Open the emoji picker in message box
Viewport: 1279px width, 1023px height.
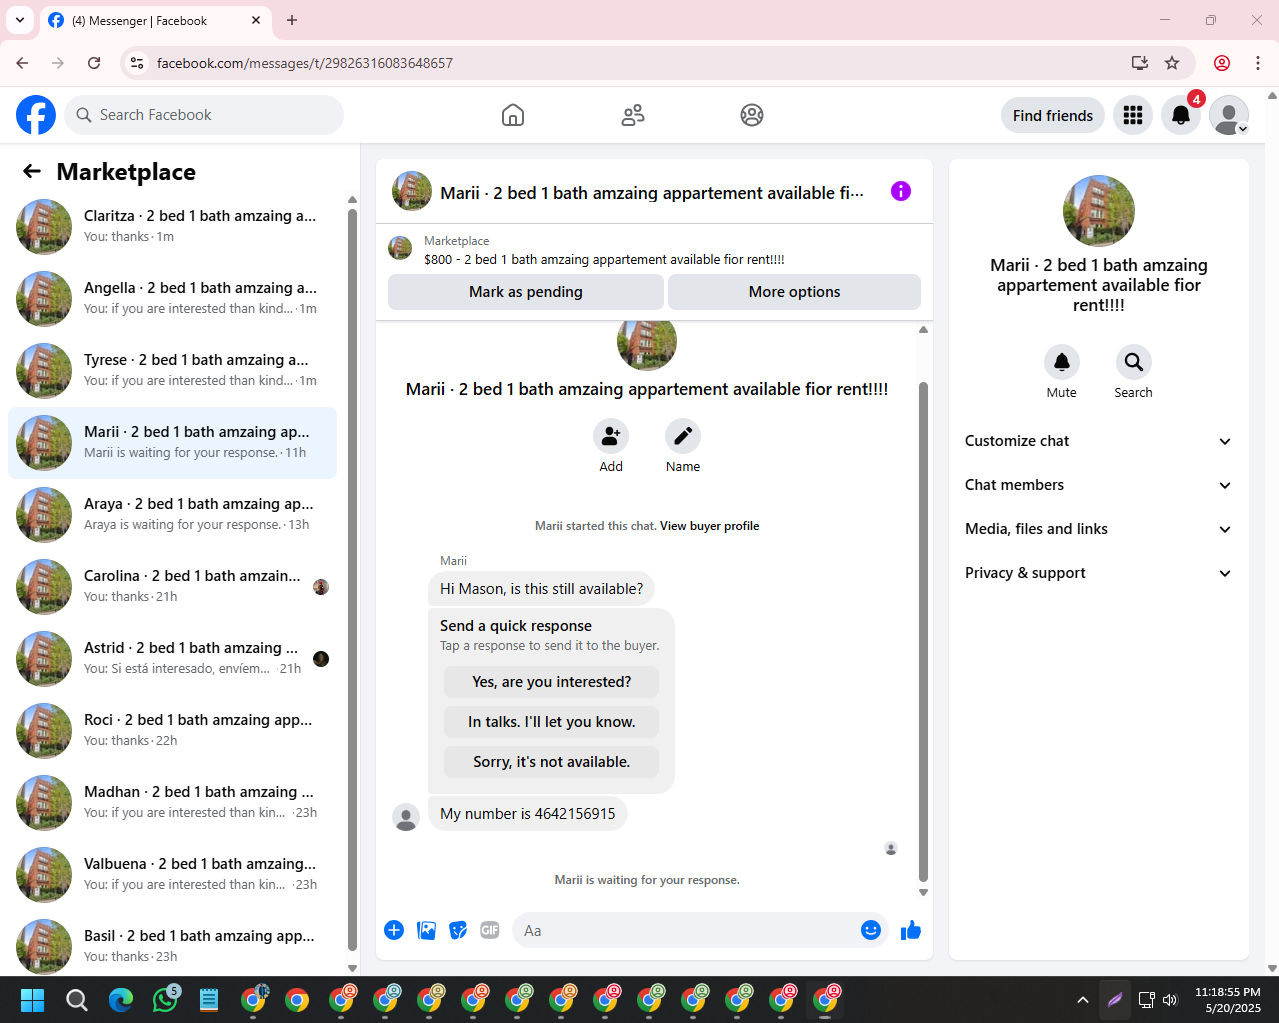(871, 930)
